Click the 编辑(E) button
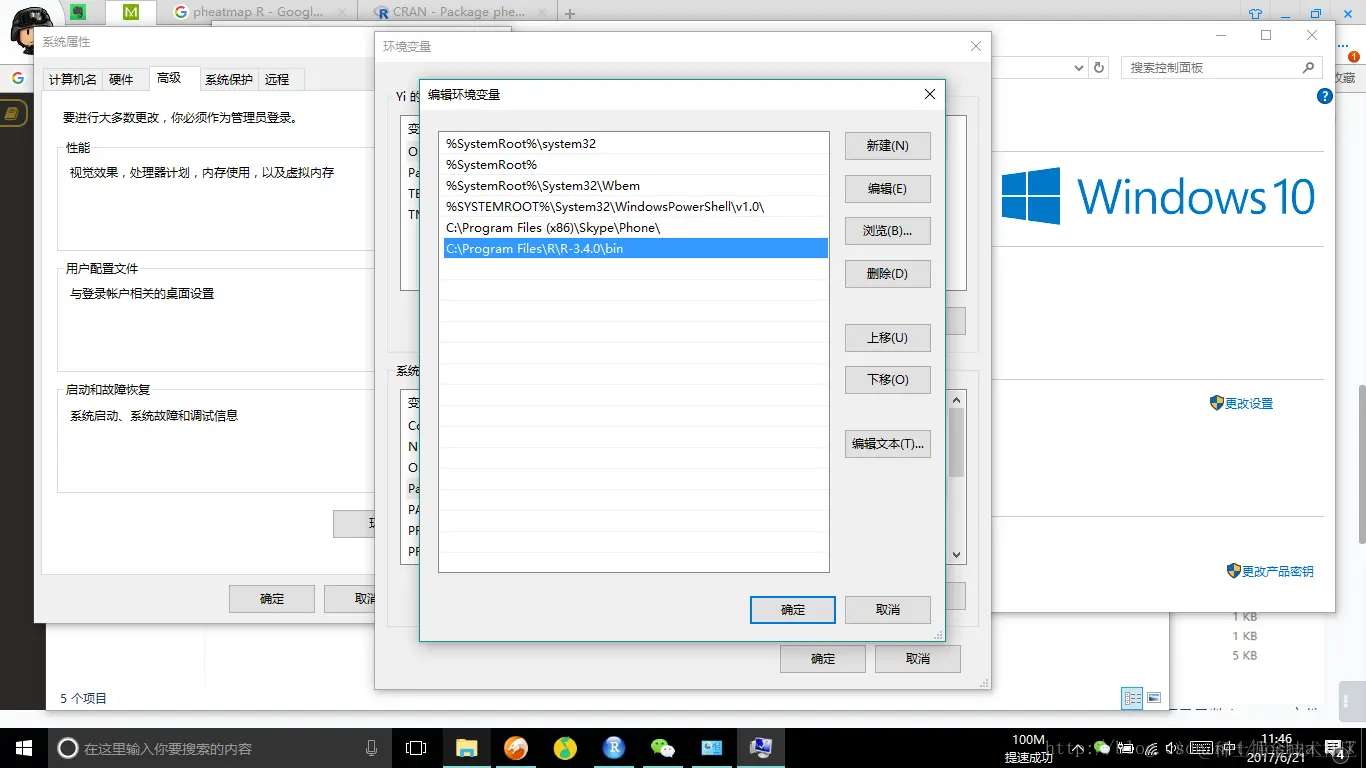This screenshot has height=768, width=1366. 888,189
